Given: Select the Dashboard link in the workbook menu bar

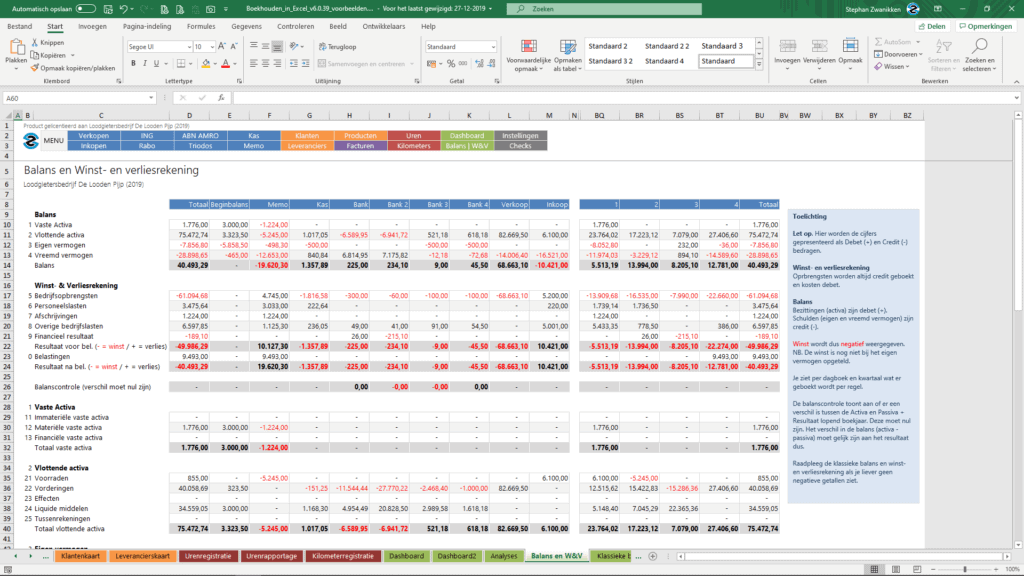Looking at the screenshot, I should [467, 135].
